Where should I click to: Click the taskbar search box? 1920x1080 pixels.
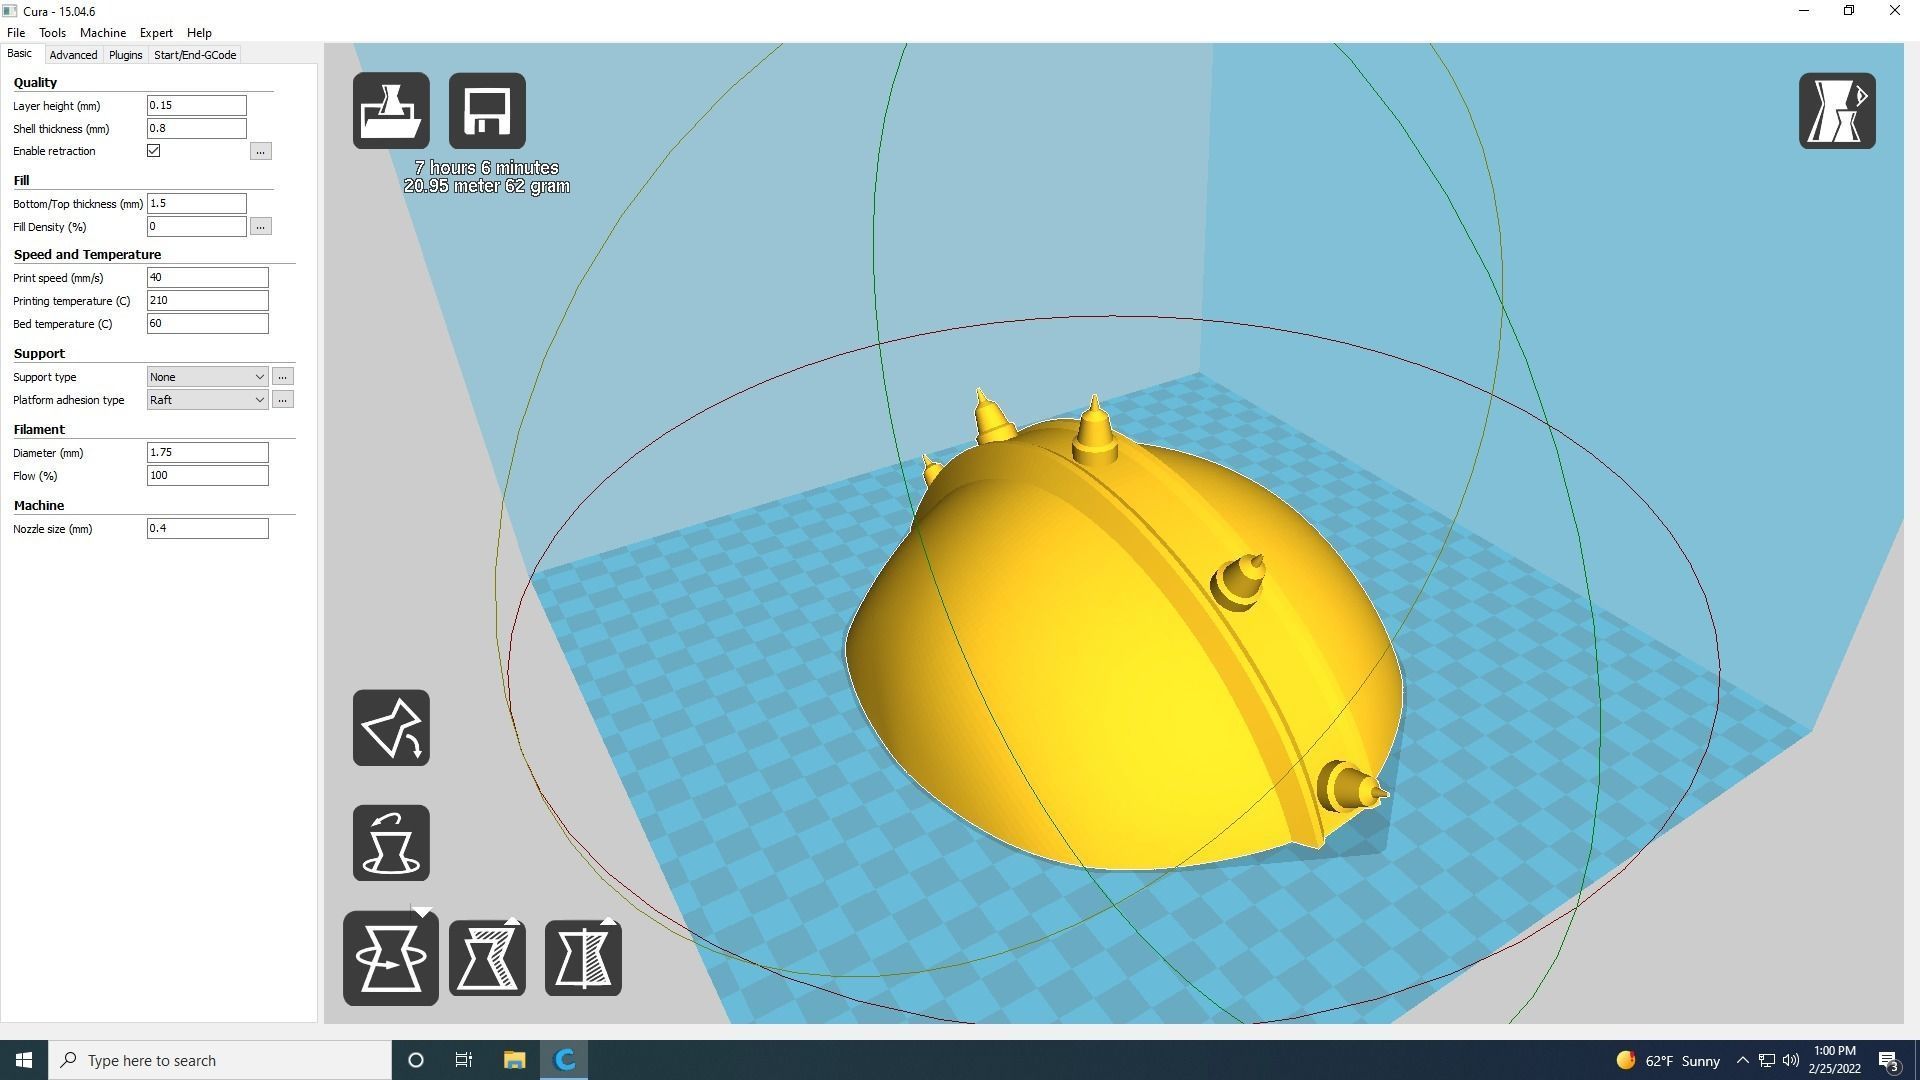coord(220,1060)
